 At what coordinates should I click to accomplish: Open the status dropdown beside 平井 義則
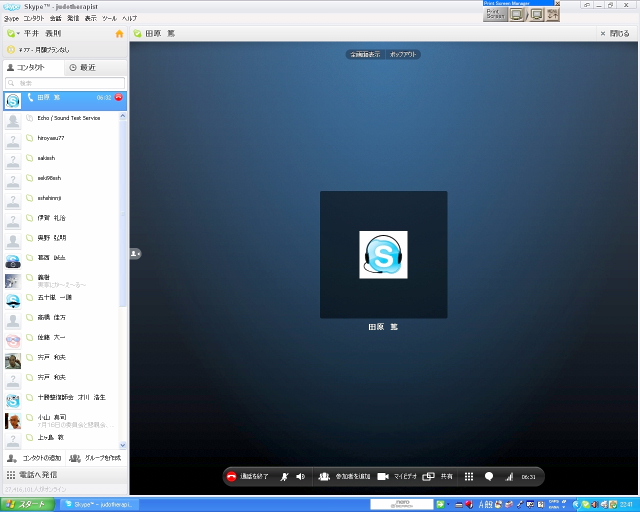coord(12,33)
